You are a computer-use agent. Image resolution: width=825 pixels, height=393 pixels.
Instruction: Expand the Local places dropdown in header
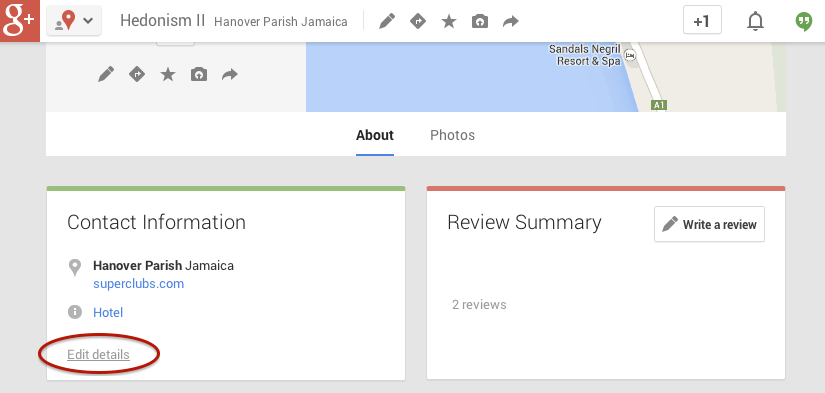pos(74,21)
